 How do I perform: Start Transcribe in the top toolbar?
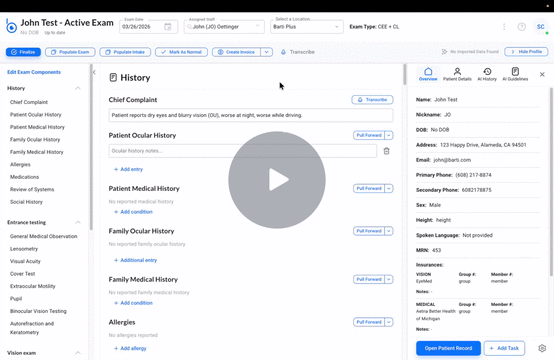pos(297,52)
